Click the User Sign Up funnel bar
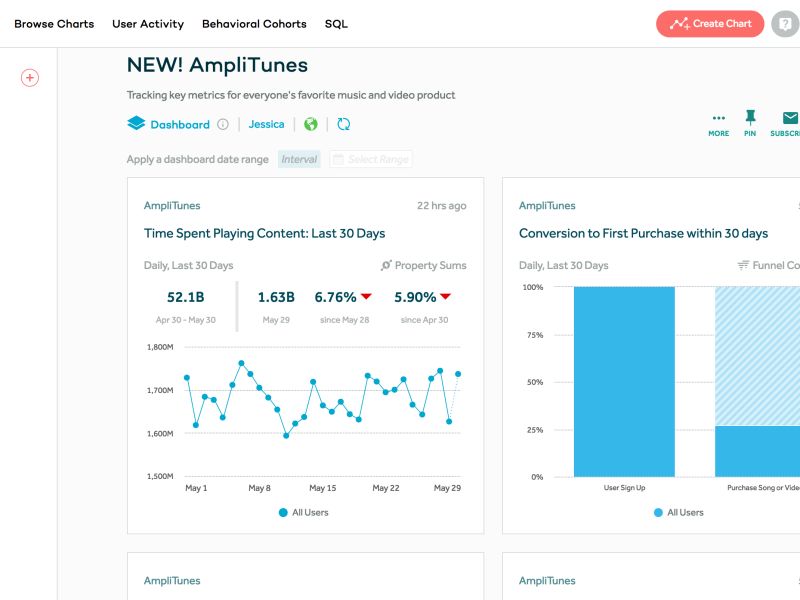Image resolution: width=800 pixels, height=600 pixels. (624, 382)
